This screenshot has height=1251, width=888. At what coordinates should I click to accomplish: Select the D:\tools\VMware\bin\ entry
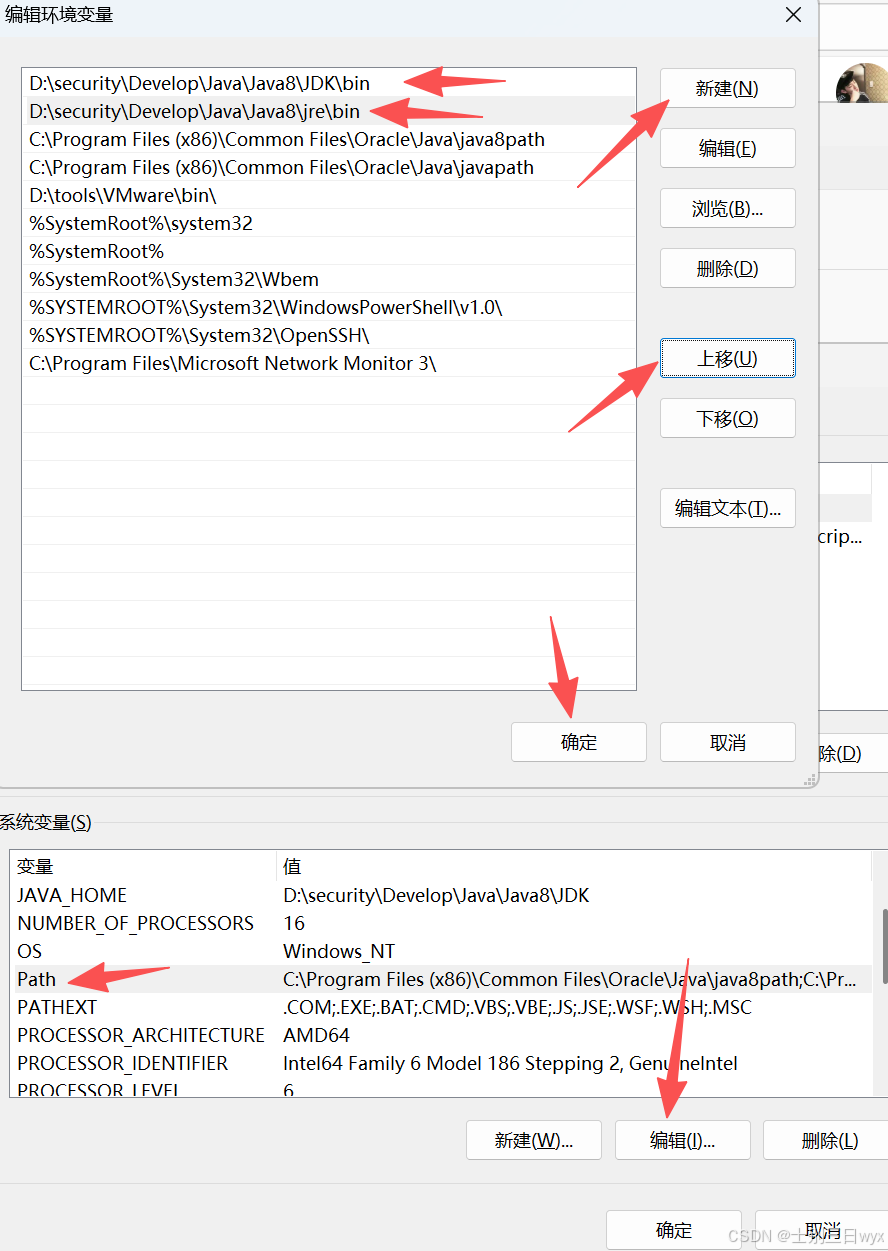[329, 195]
